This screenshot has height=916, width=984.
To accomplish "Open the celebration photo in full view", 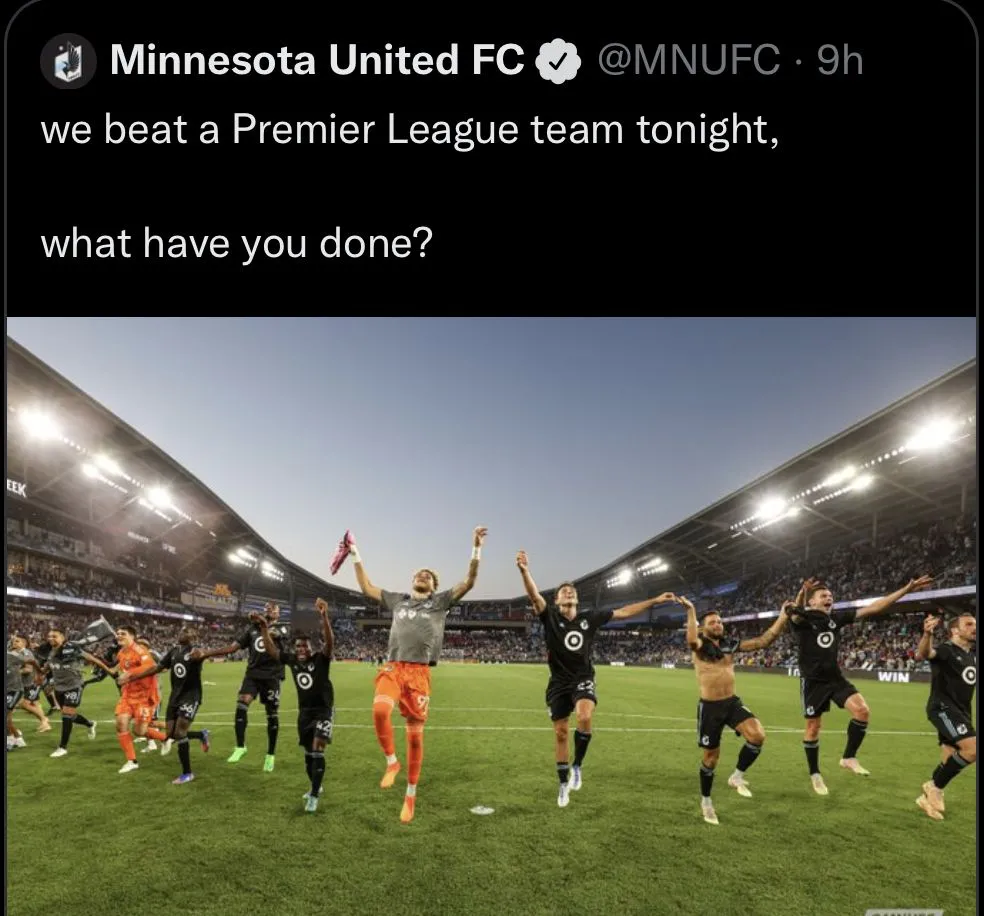I will [491, 616].
